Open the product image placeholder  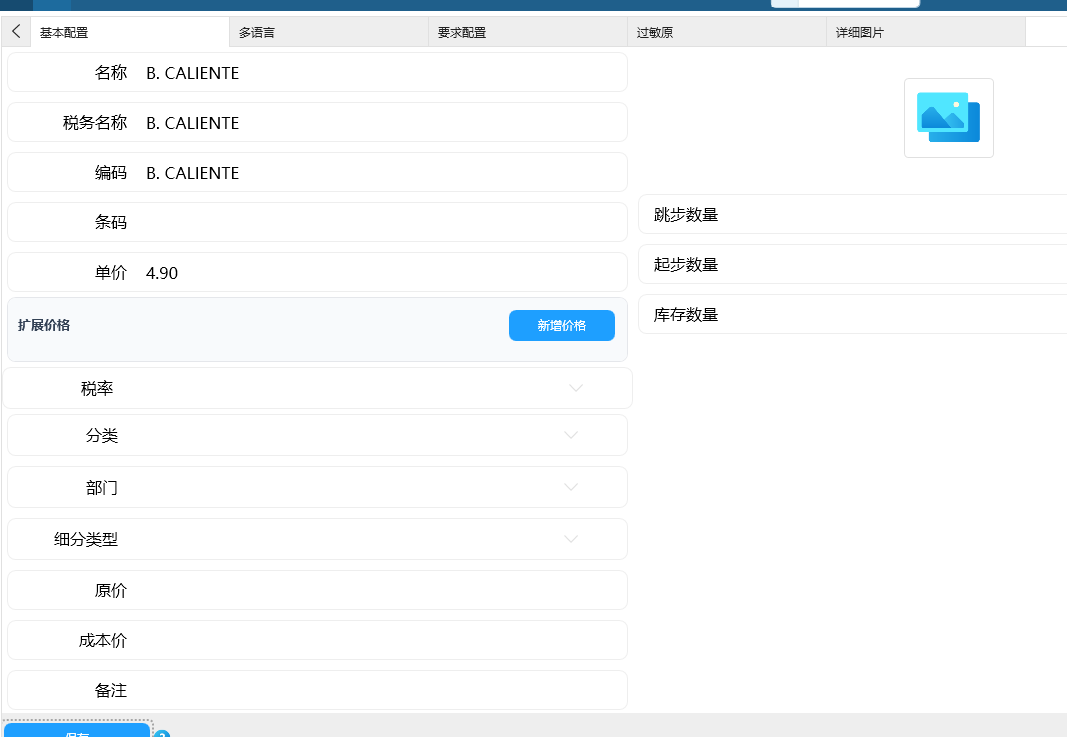948,118
